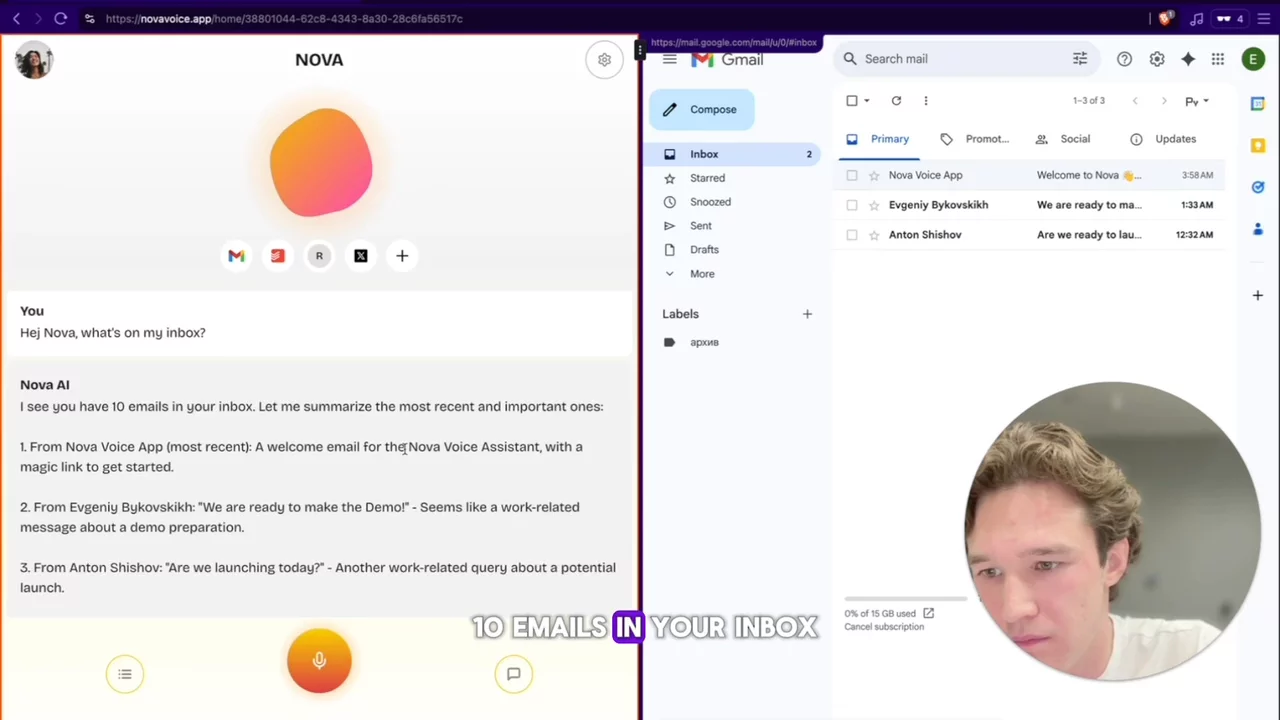Image resolution: width=1280 pixels, height=720 pixels.
Task: Create a new label with plus icon
Action: 807,314
